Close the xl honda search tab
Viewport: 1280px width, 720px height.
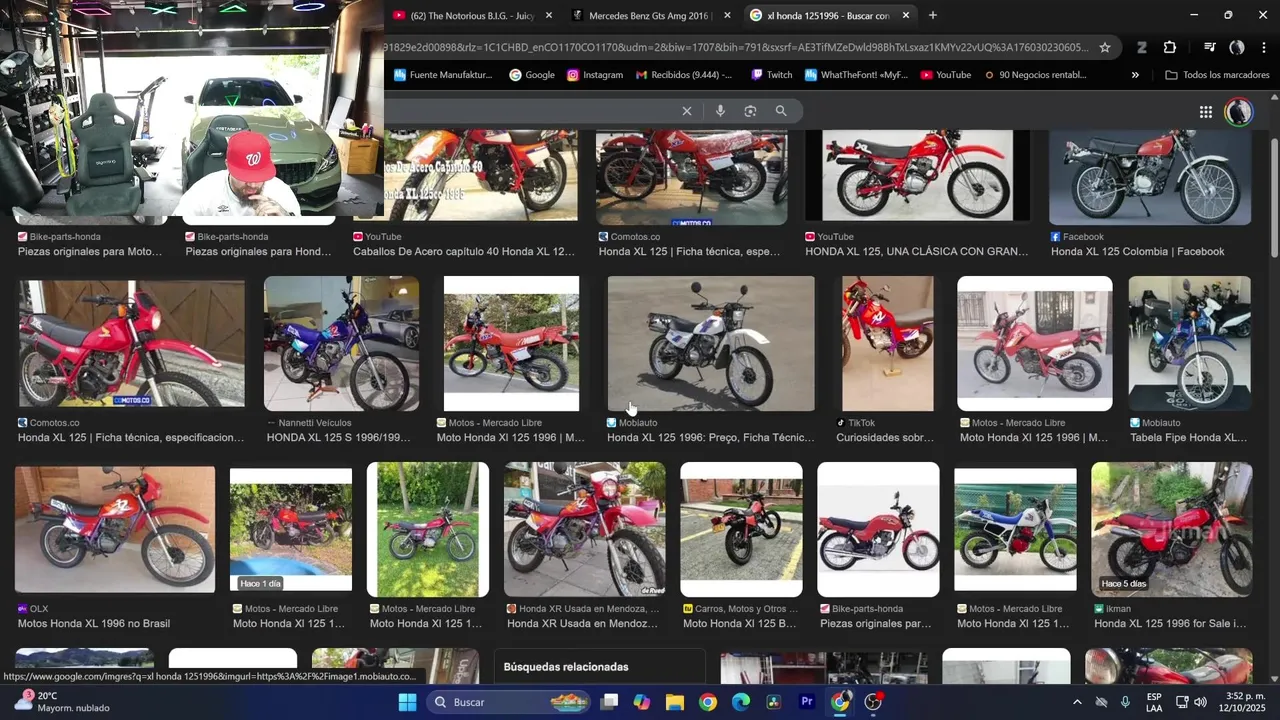point(906,15)
